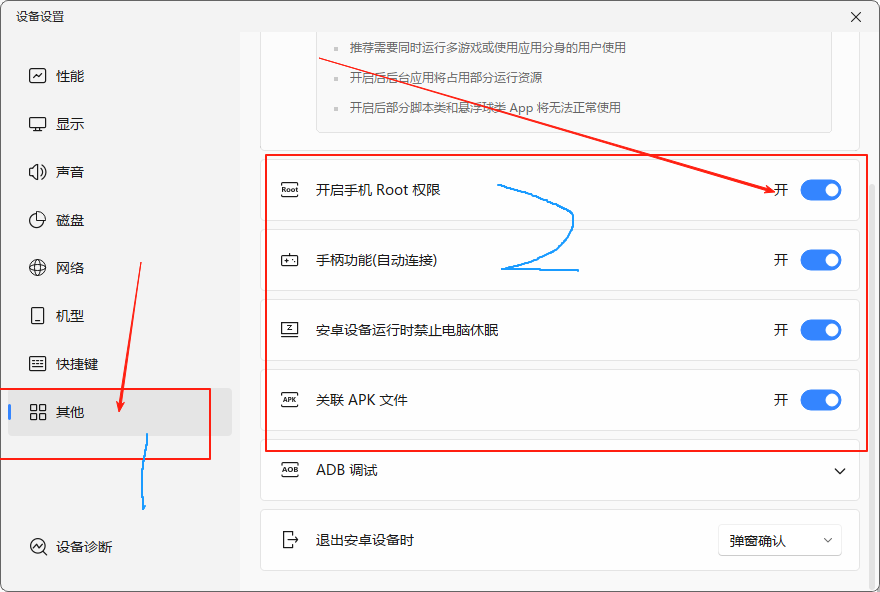Click the 安卓设备运行时禁止电脑休眠 label
The width and height of the screenshot is (880, 592).
(x=407, y=330)
